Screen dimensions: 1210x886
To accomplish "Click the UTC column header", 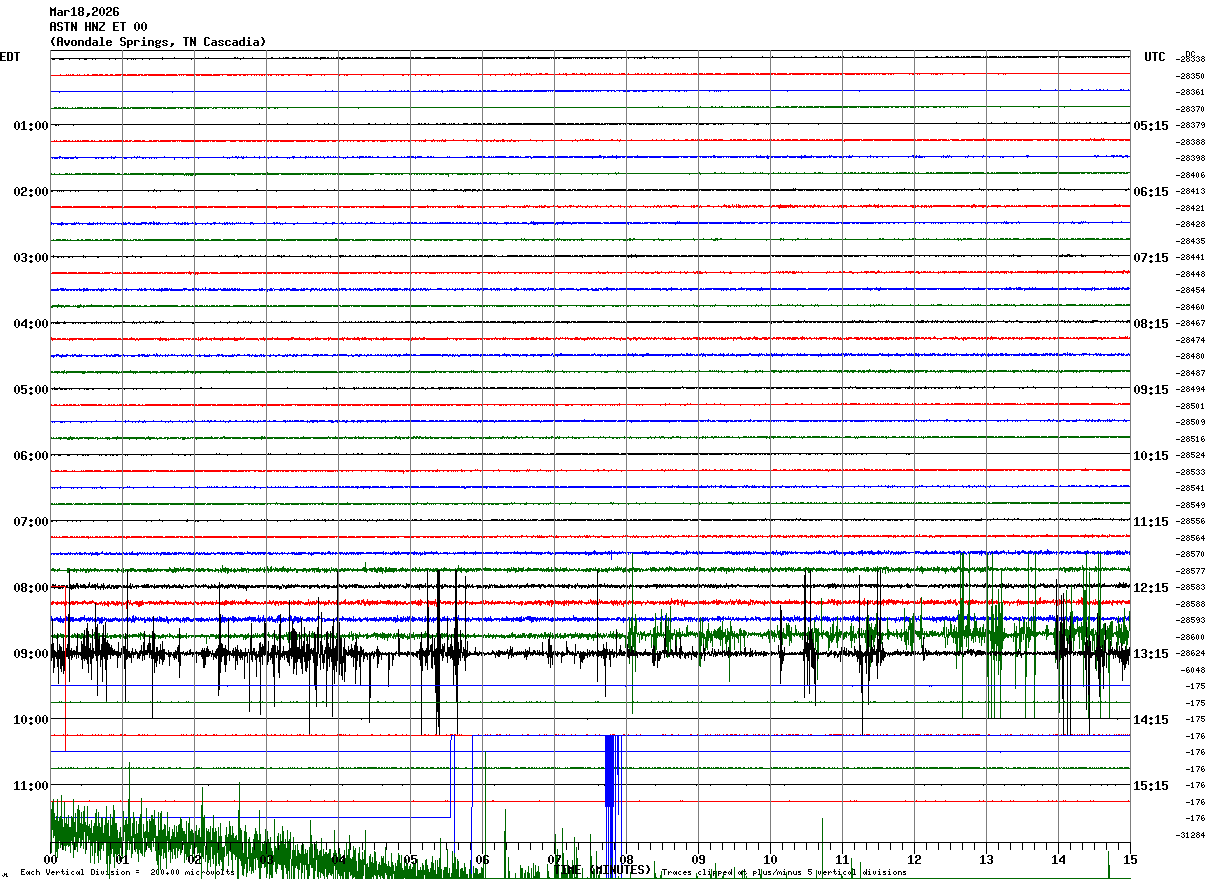I will pos(1155,57).
